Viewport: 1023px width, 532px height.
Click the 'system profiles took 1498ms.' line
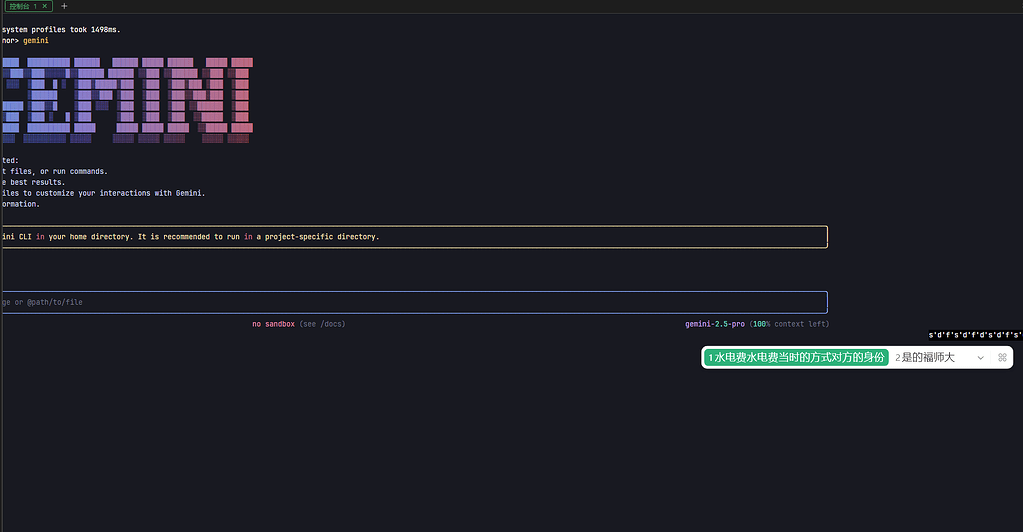pyautogui.click(x=61, y=29)
